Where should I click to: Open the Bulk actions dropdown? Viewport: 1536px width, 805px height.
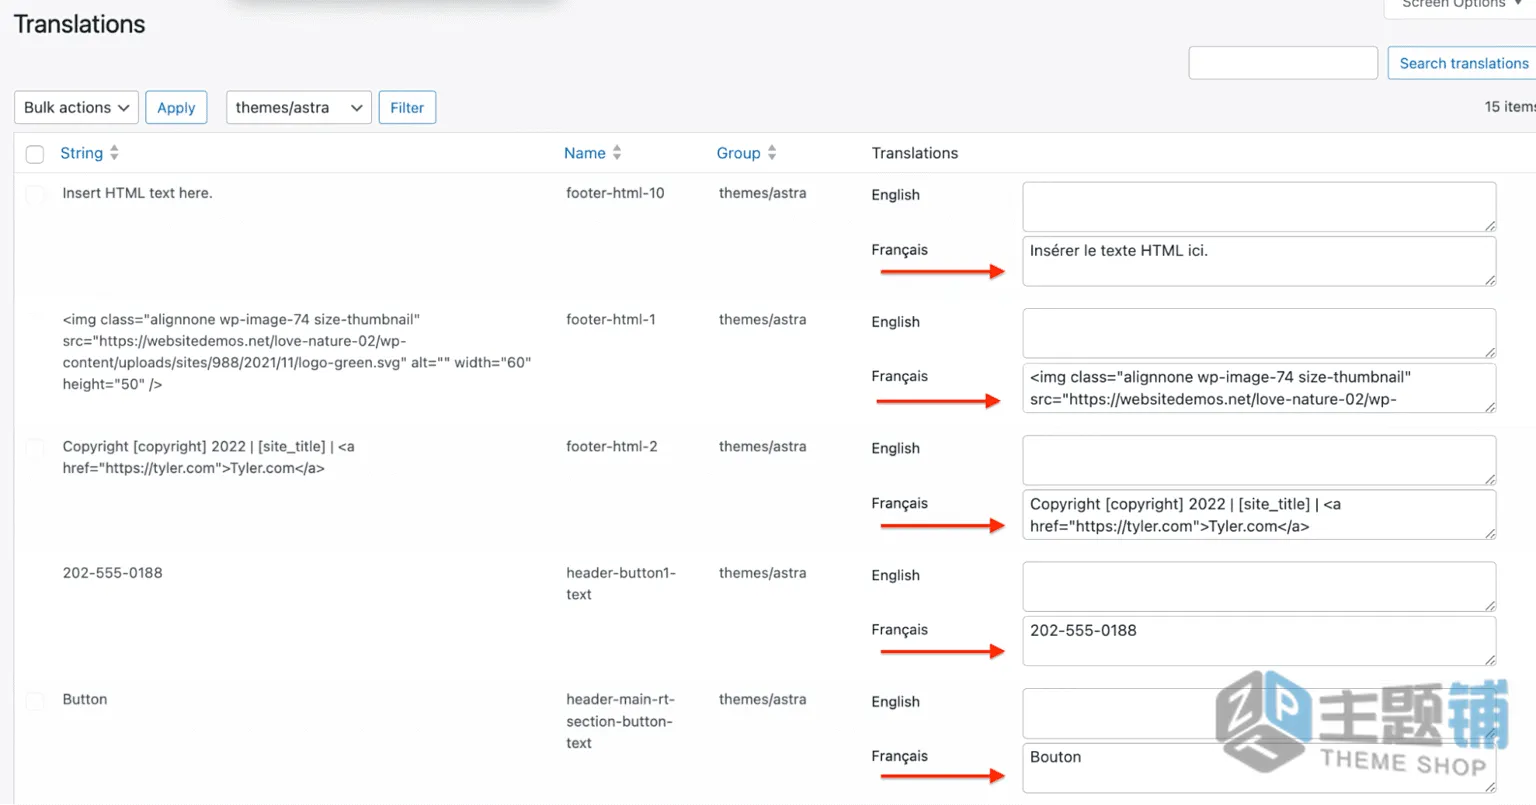pos(76,108)
